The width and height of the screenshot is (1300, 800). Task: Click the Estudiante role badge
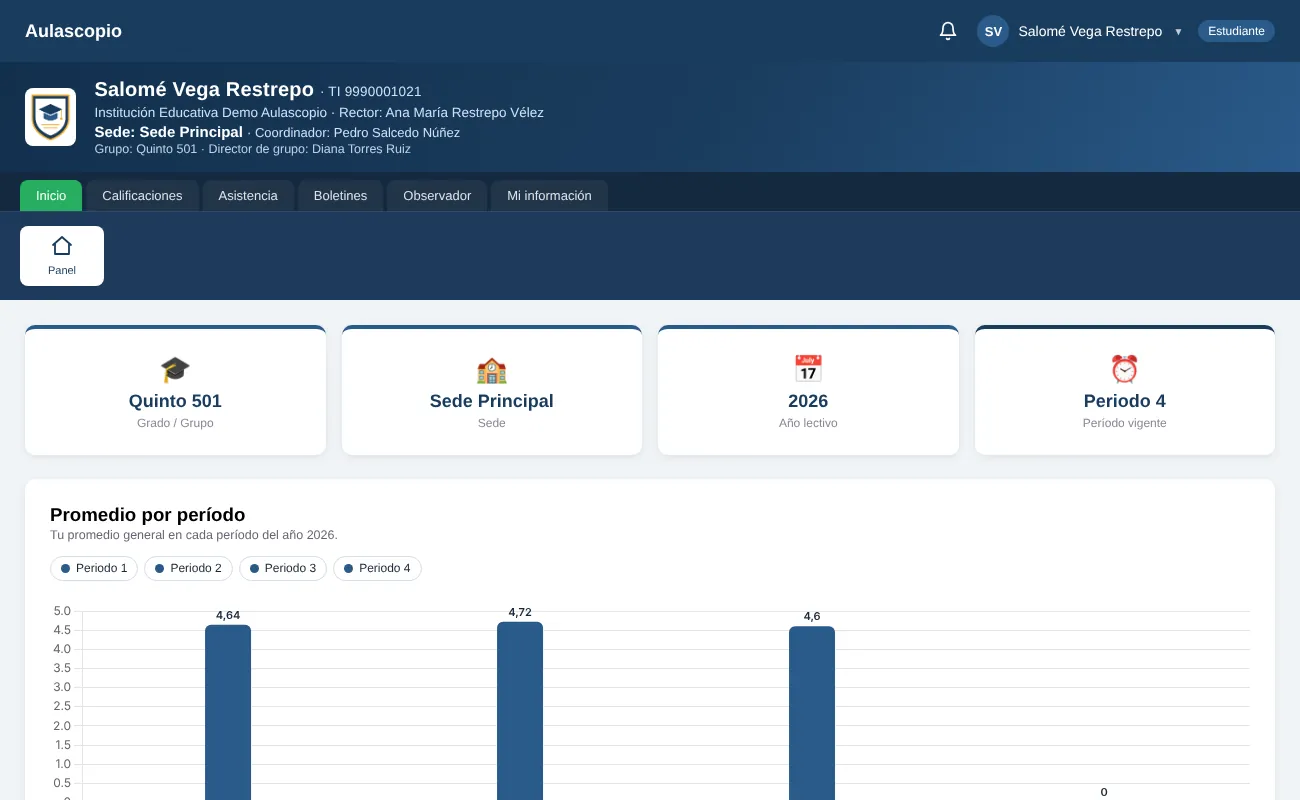tap(1236, 31)
